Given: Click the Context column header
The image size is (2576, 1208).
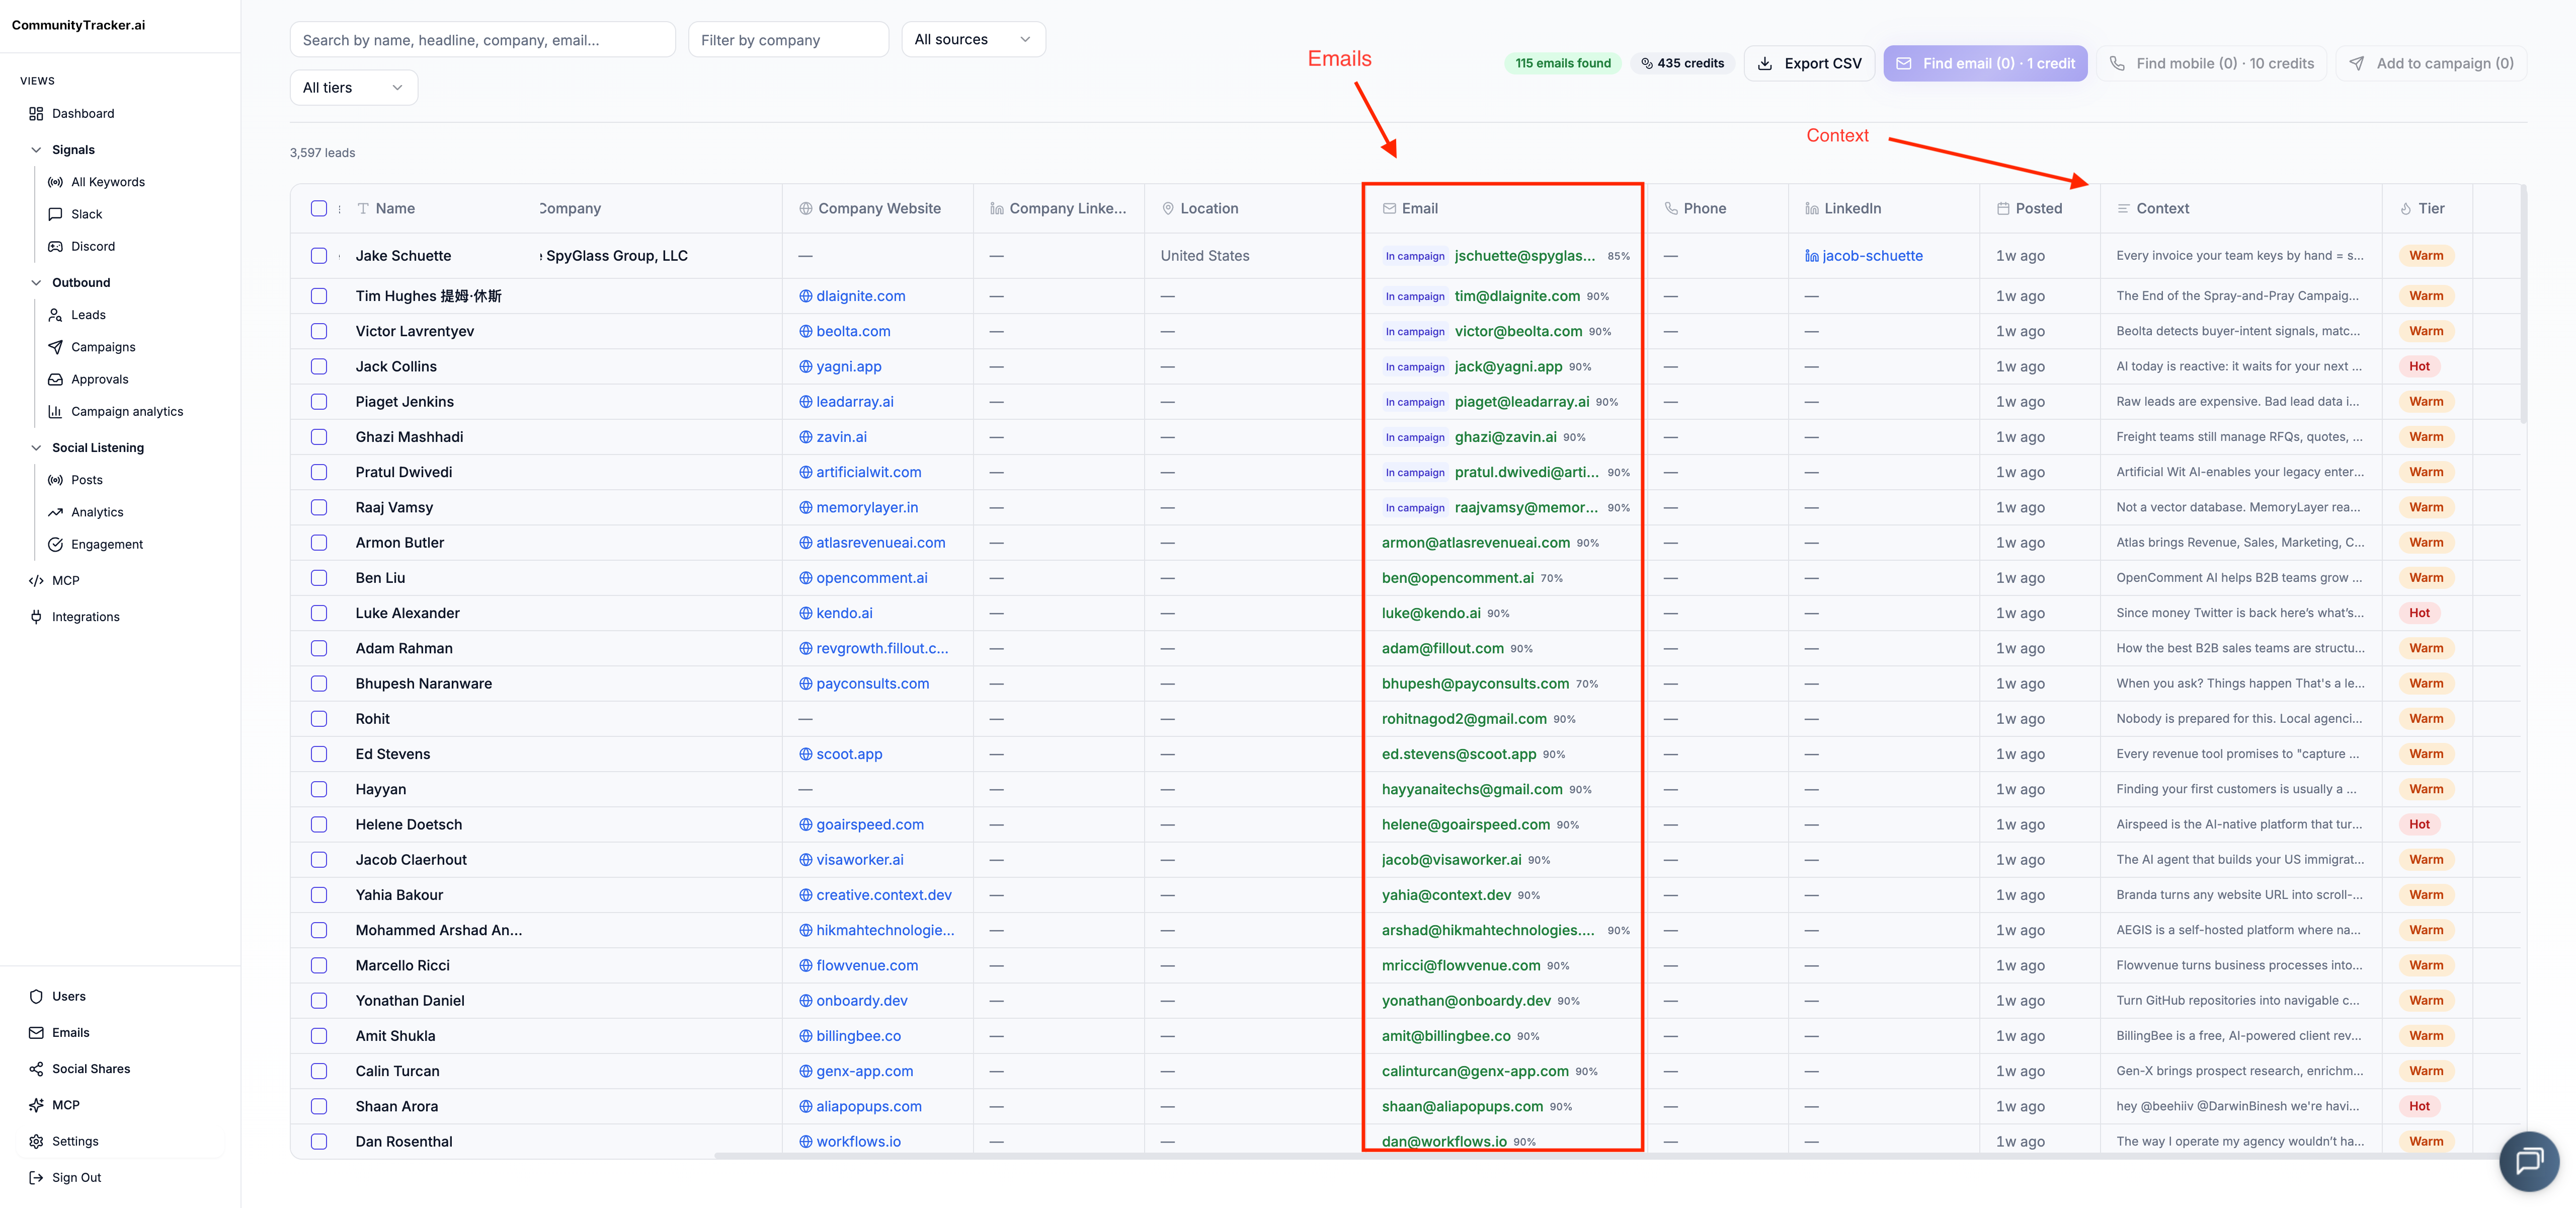Looking at the screenshot, I should [2162, 208].
